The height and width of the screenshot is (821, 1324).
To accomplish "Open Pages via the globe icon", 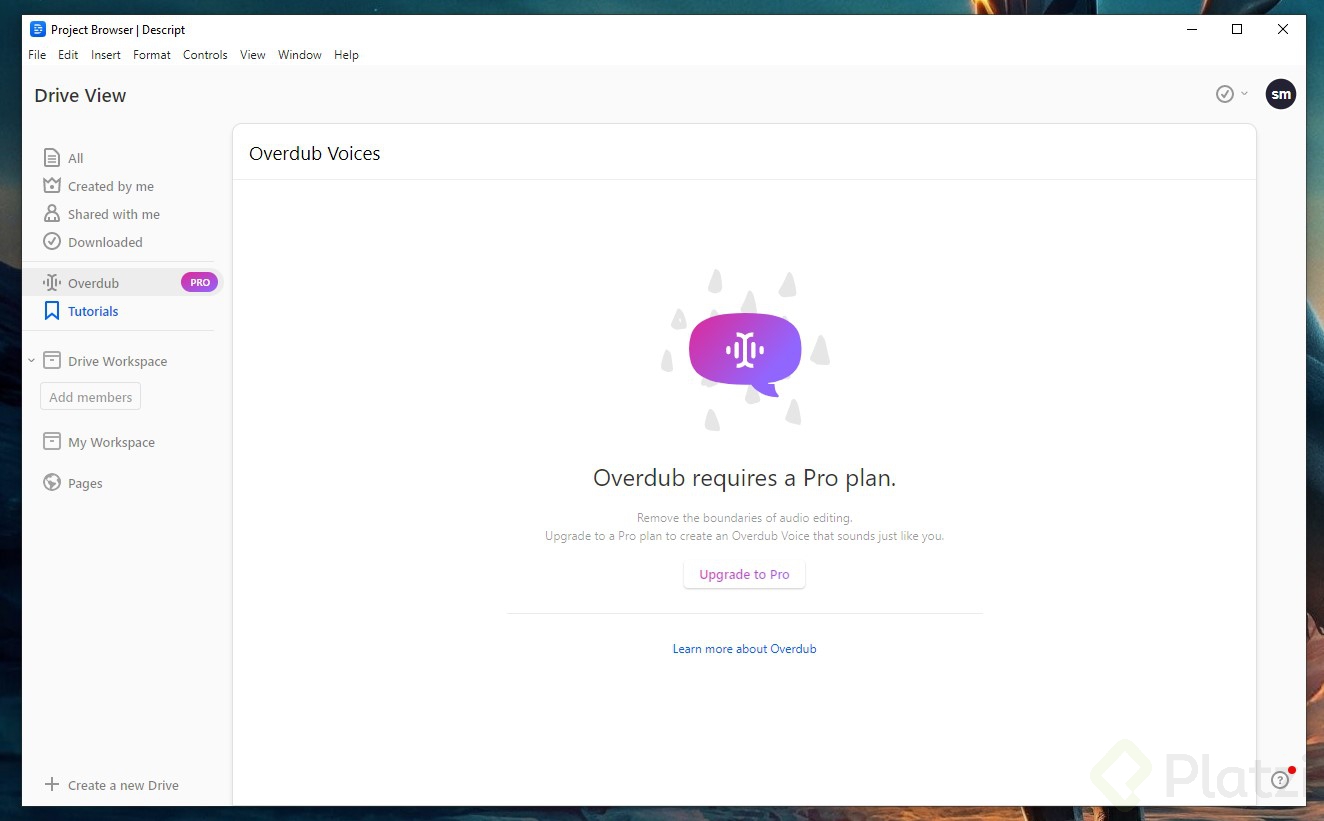I will point(51,482).
